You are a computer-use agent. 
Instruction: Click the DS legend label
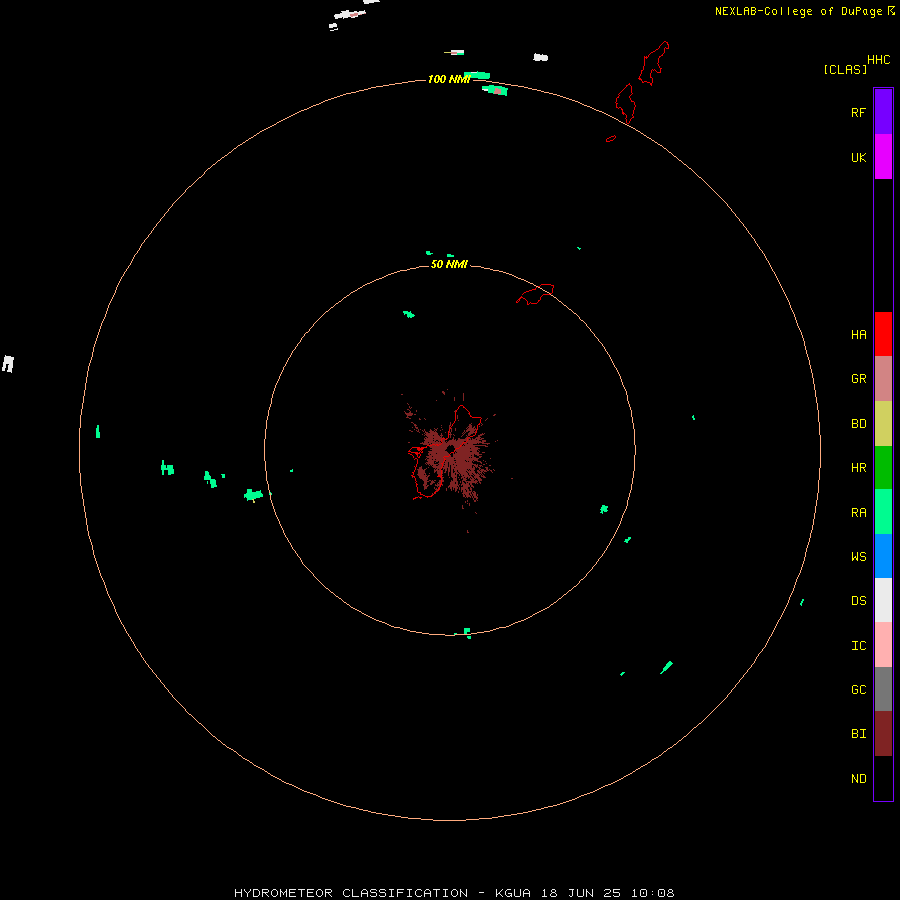click(x=858, y=601)
